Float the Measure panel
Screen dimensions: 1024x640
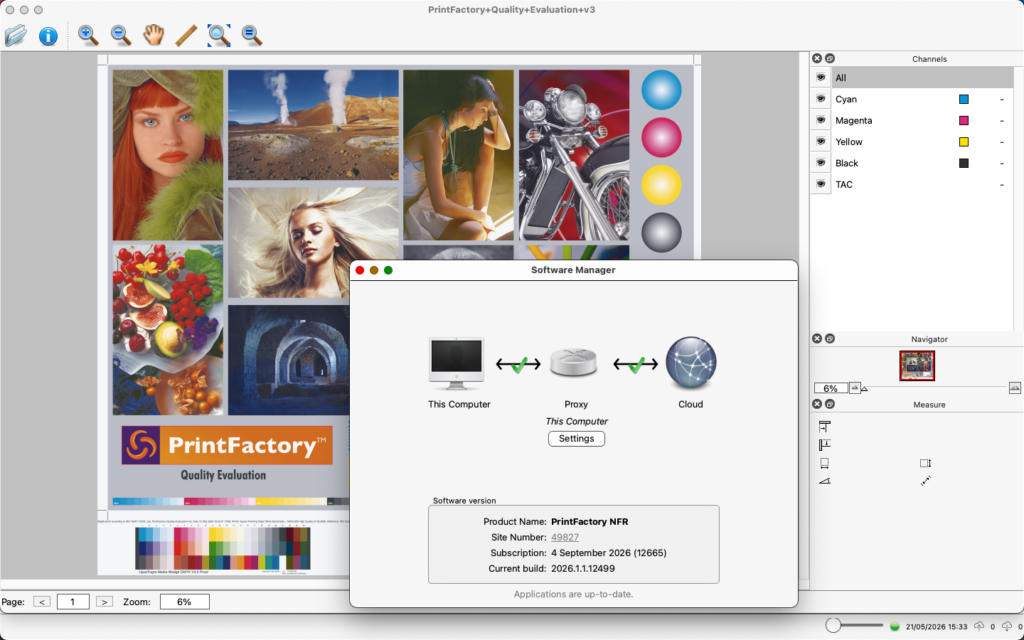[x=829, y=404]
